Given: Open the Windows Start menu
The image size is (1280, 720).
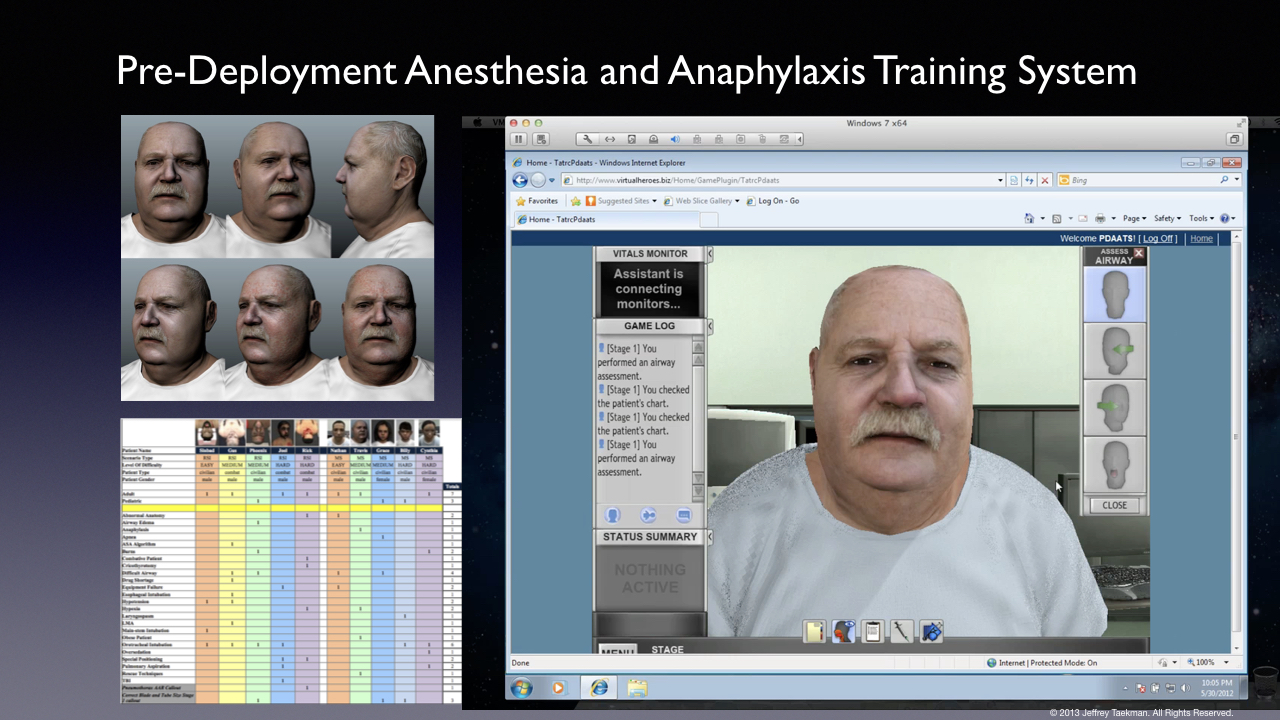Looking at the screenshot, I should point(522,688).
